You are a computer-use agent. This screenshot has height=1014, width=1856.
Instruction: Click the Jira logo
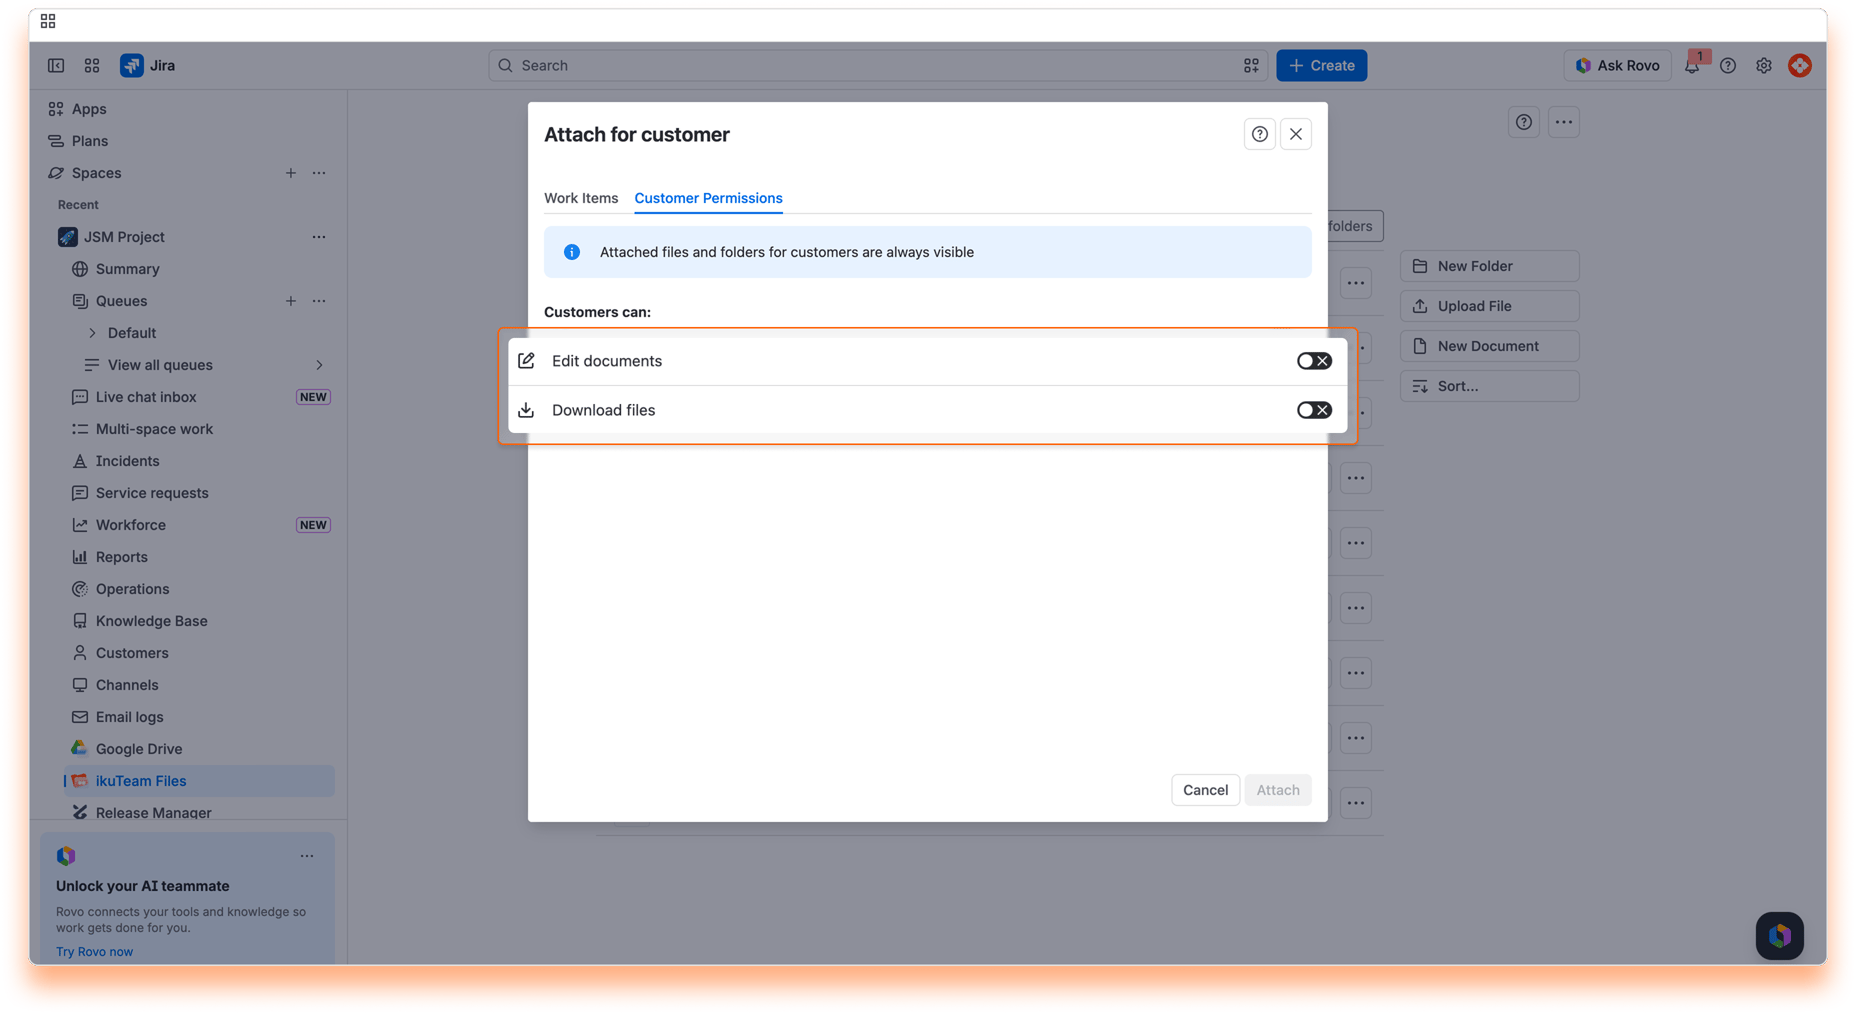(x=148, y=65)
